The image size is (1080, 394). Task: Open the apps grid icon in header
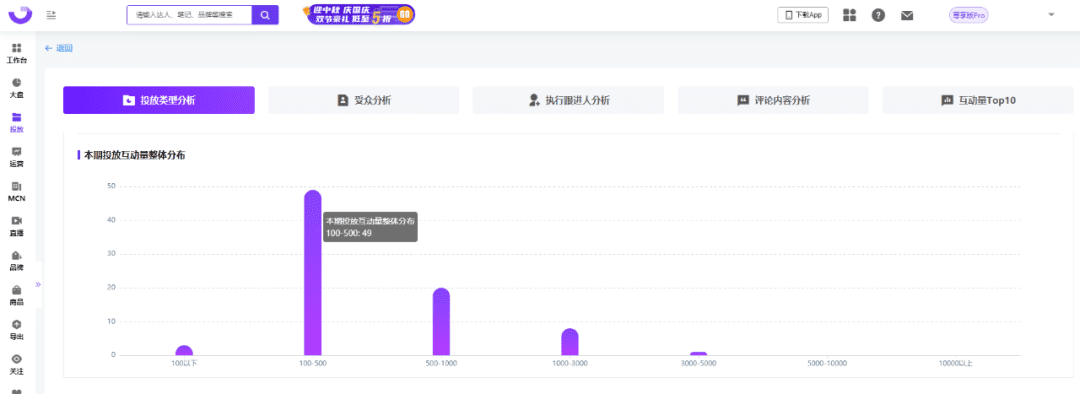pos(849,15)
